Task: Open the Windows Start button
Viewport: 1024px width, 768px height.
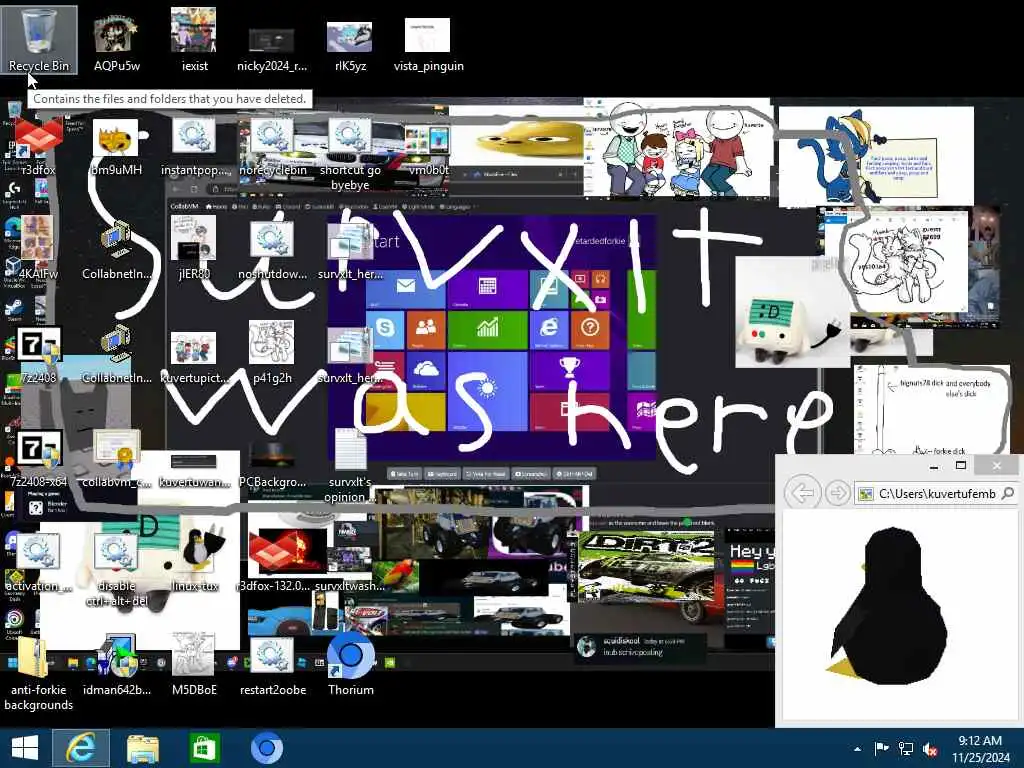Action: (24, 748)
